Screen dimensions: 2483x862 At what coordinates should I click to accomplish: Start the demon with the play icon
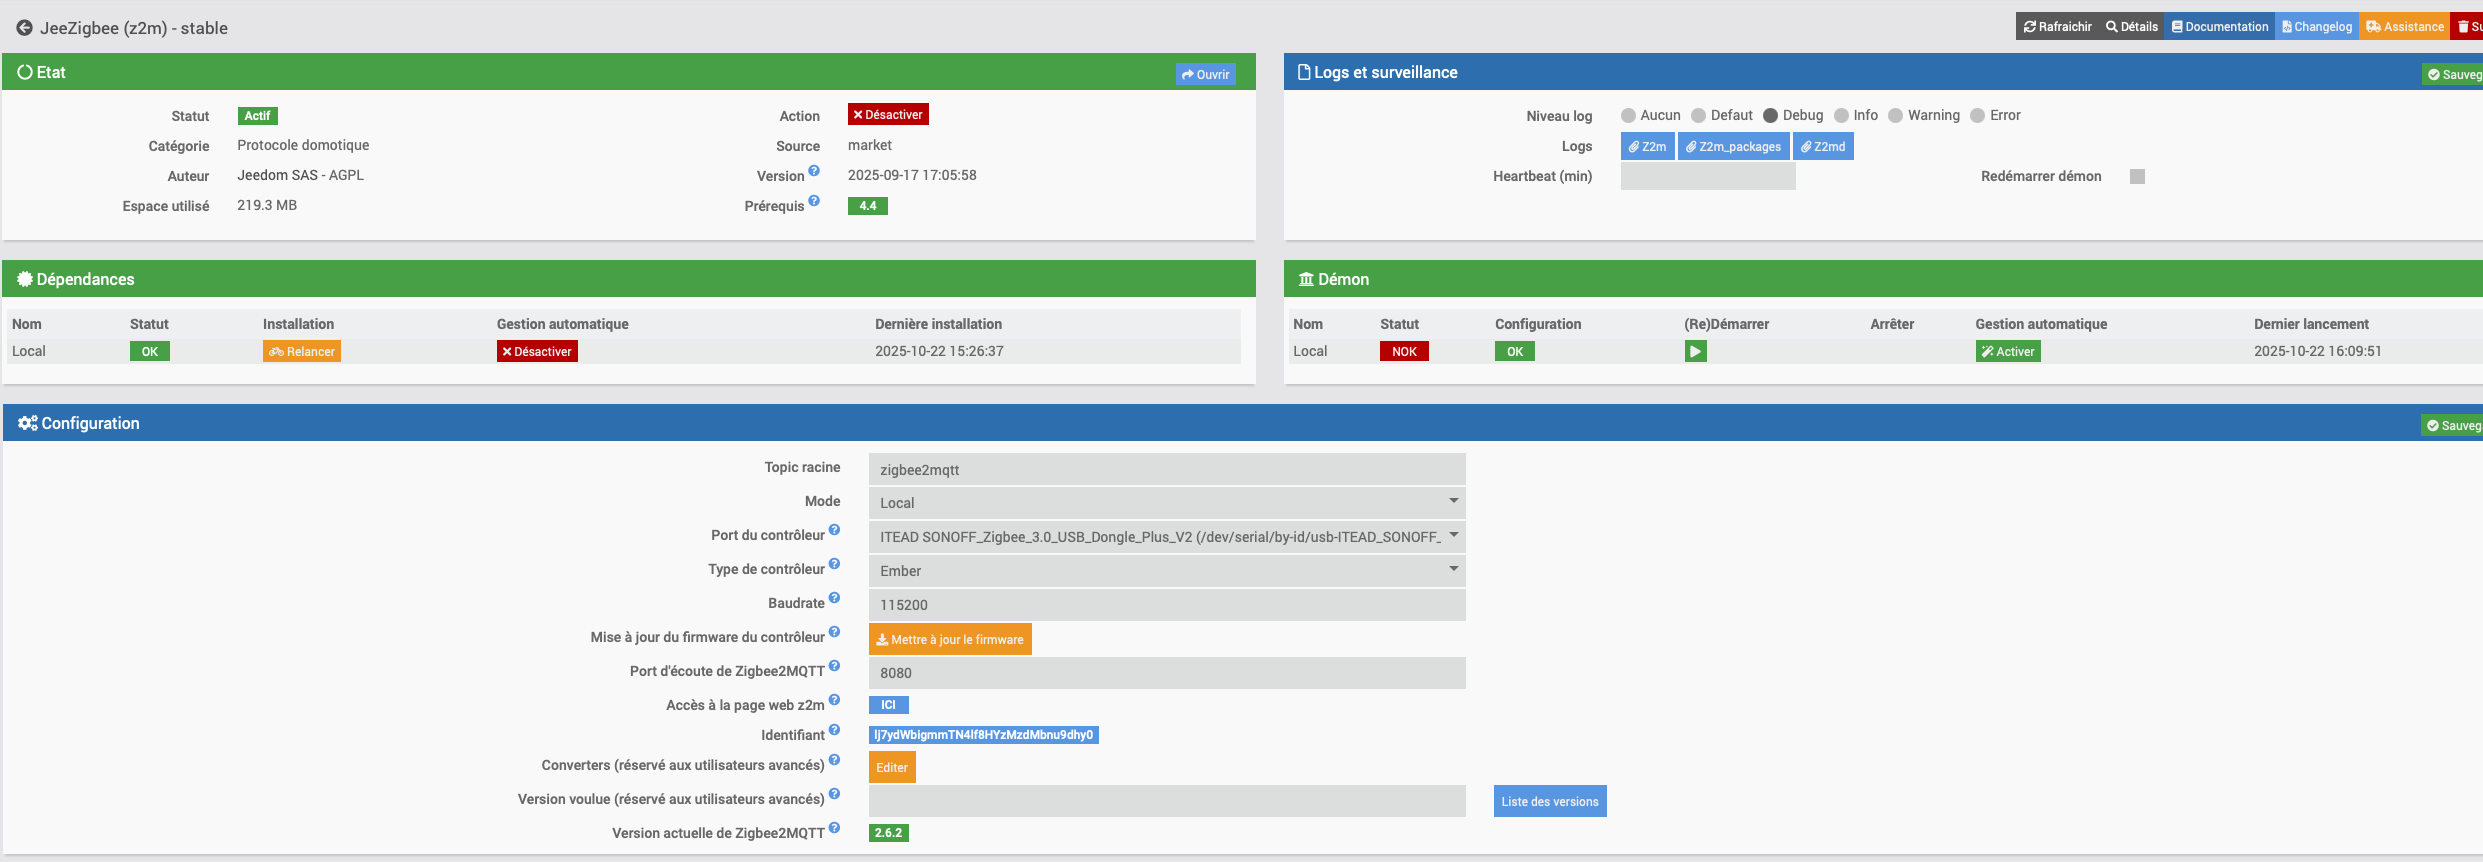1695,351
